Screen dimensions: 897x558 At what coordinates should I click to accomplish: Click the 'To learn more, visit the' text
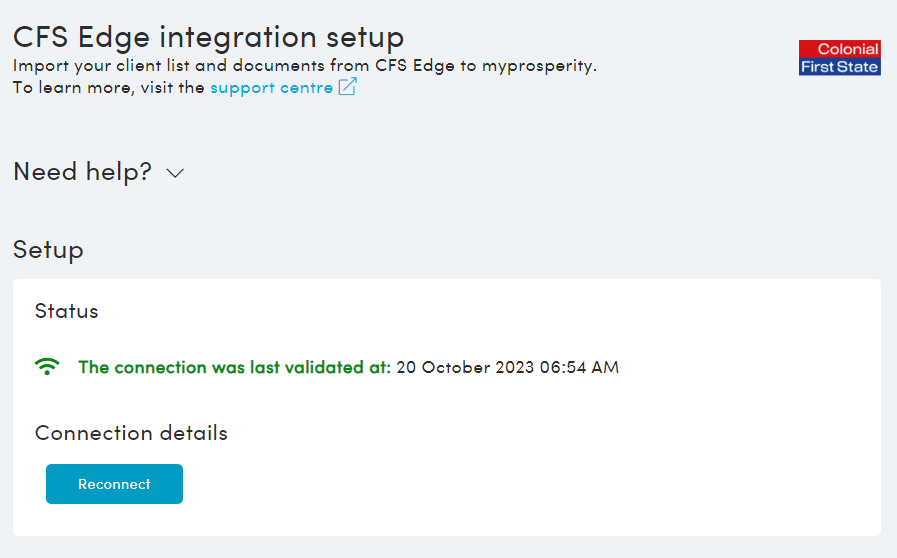coord(108,88)
